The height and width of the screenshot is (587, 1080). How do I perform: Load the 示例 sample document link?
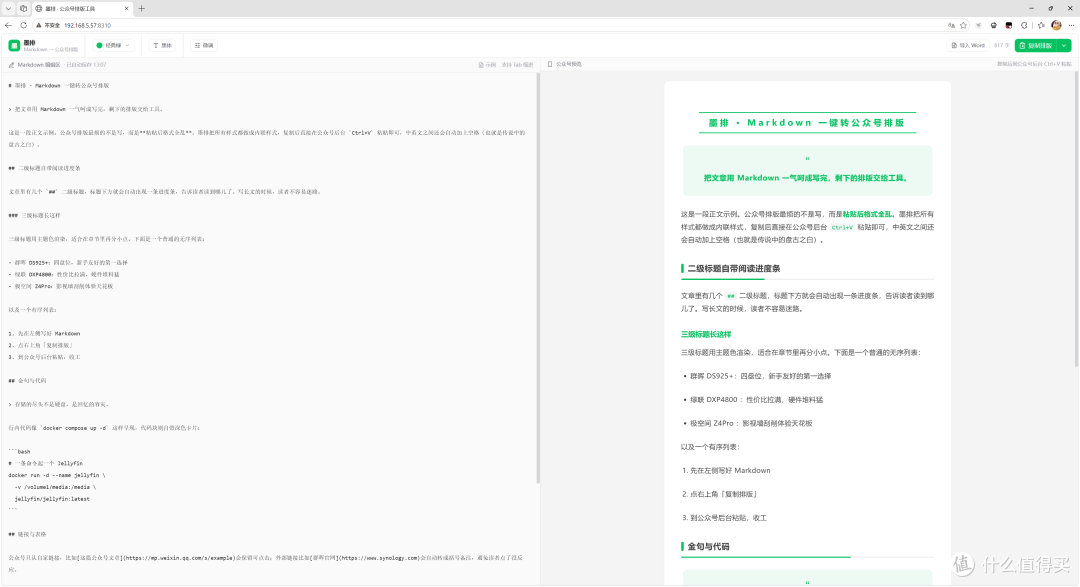(487, 65)
